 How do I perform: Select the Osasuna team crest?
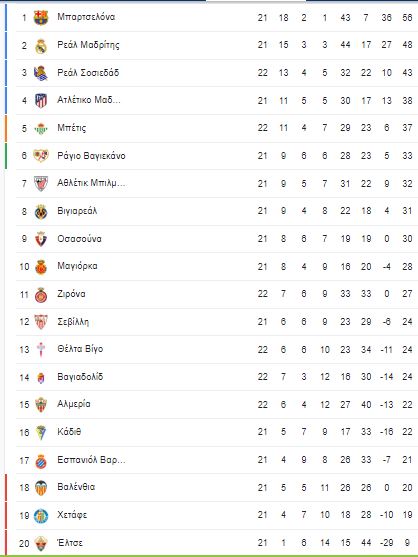click(41, 239)
